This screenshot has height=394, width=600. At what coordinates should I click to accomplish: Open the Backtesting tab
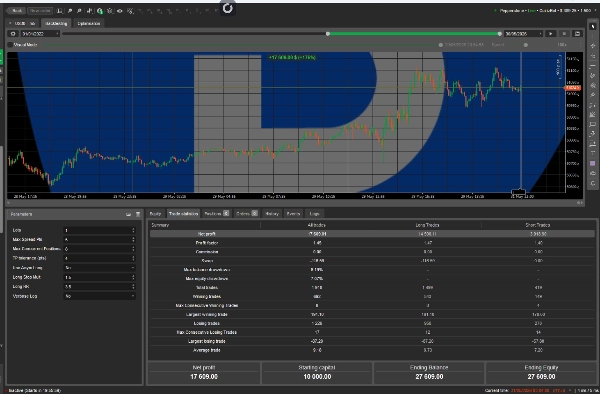[56, 23]
